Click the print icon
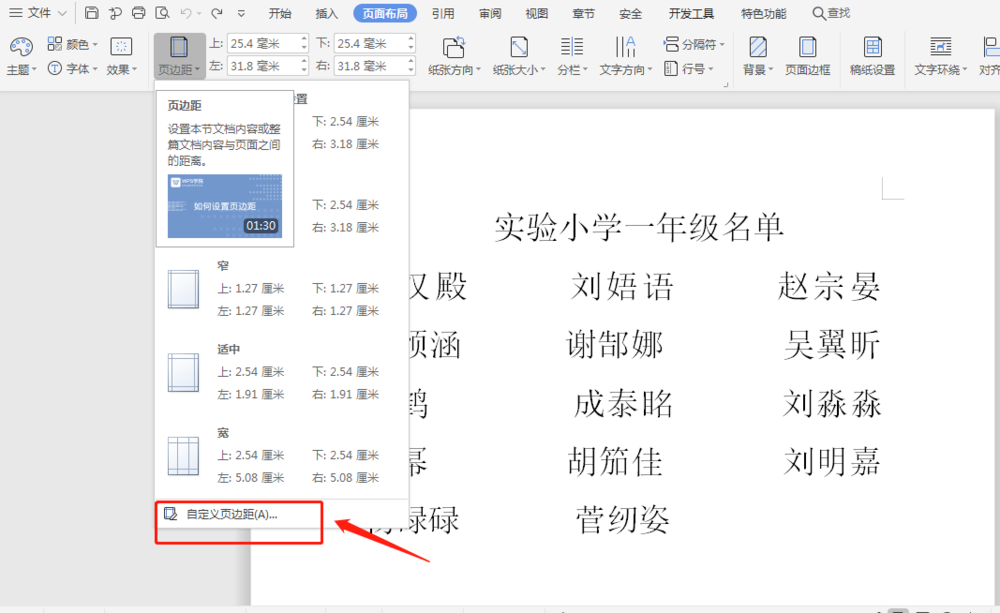 [x=138, y=13]
